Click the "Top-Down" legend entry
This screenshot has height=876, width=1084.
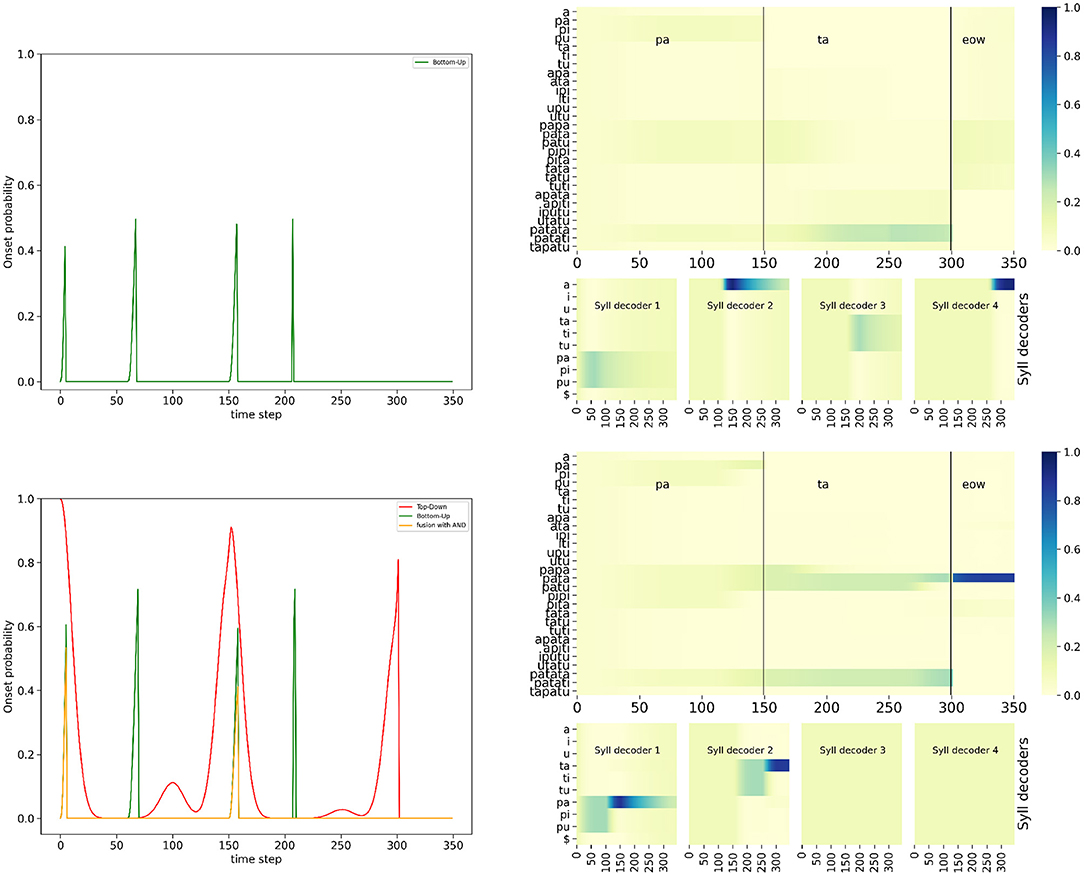pyautogui.click(x=431, y=507)
